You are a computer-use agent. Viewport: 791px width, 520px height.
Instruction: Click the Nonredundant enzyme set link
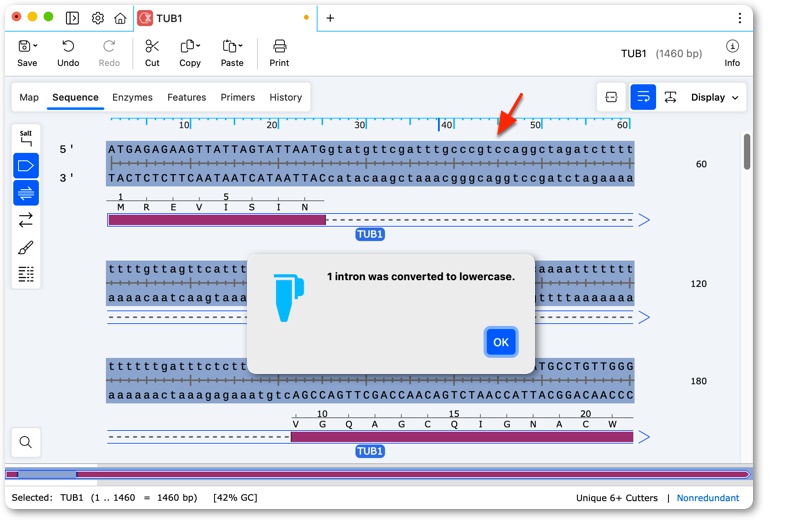(708, 498)
